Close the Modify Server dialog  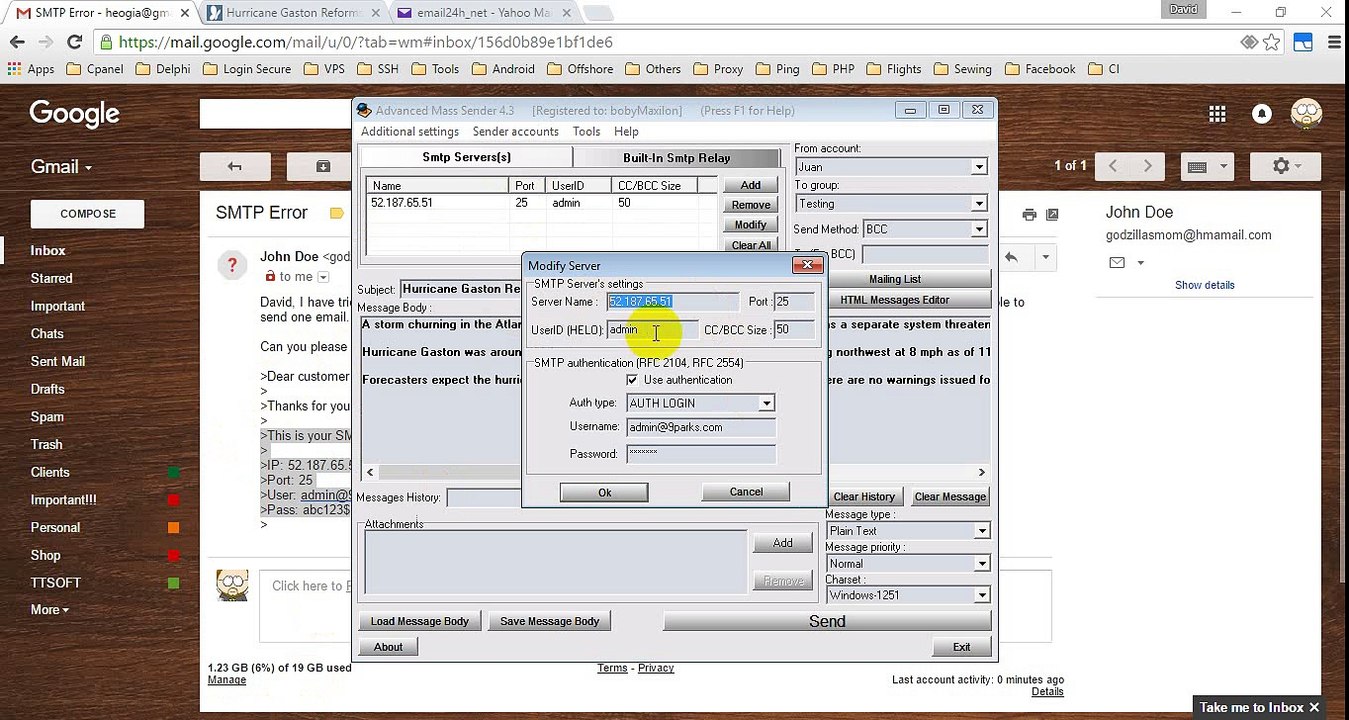[x=808, y=265]
